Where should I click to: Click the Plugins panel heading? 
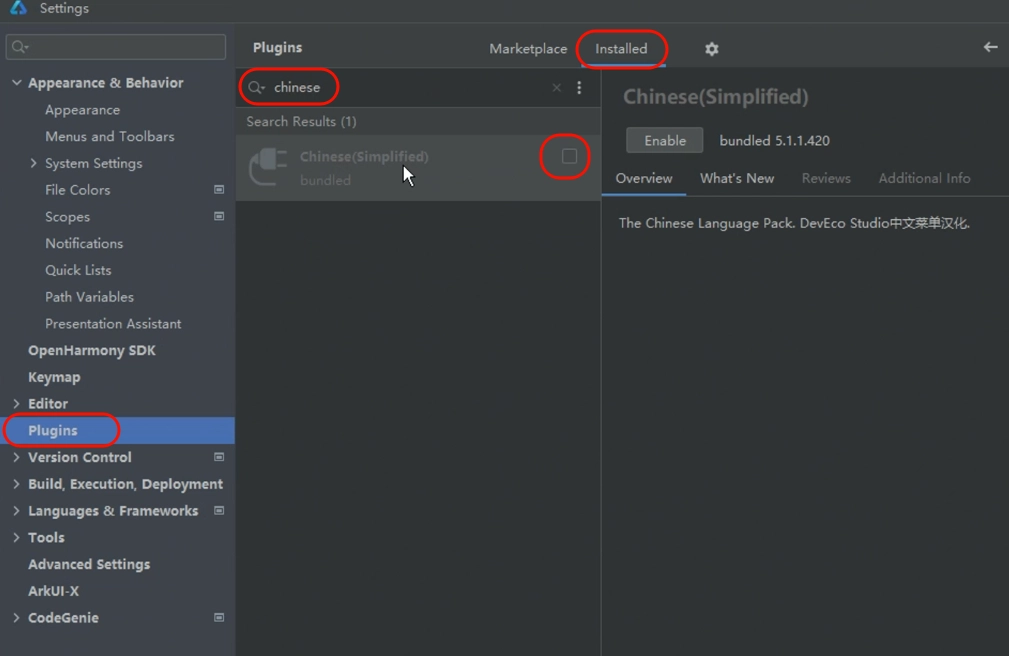pyautogui.click(x=277, y=48)
